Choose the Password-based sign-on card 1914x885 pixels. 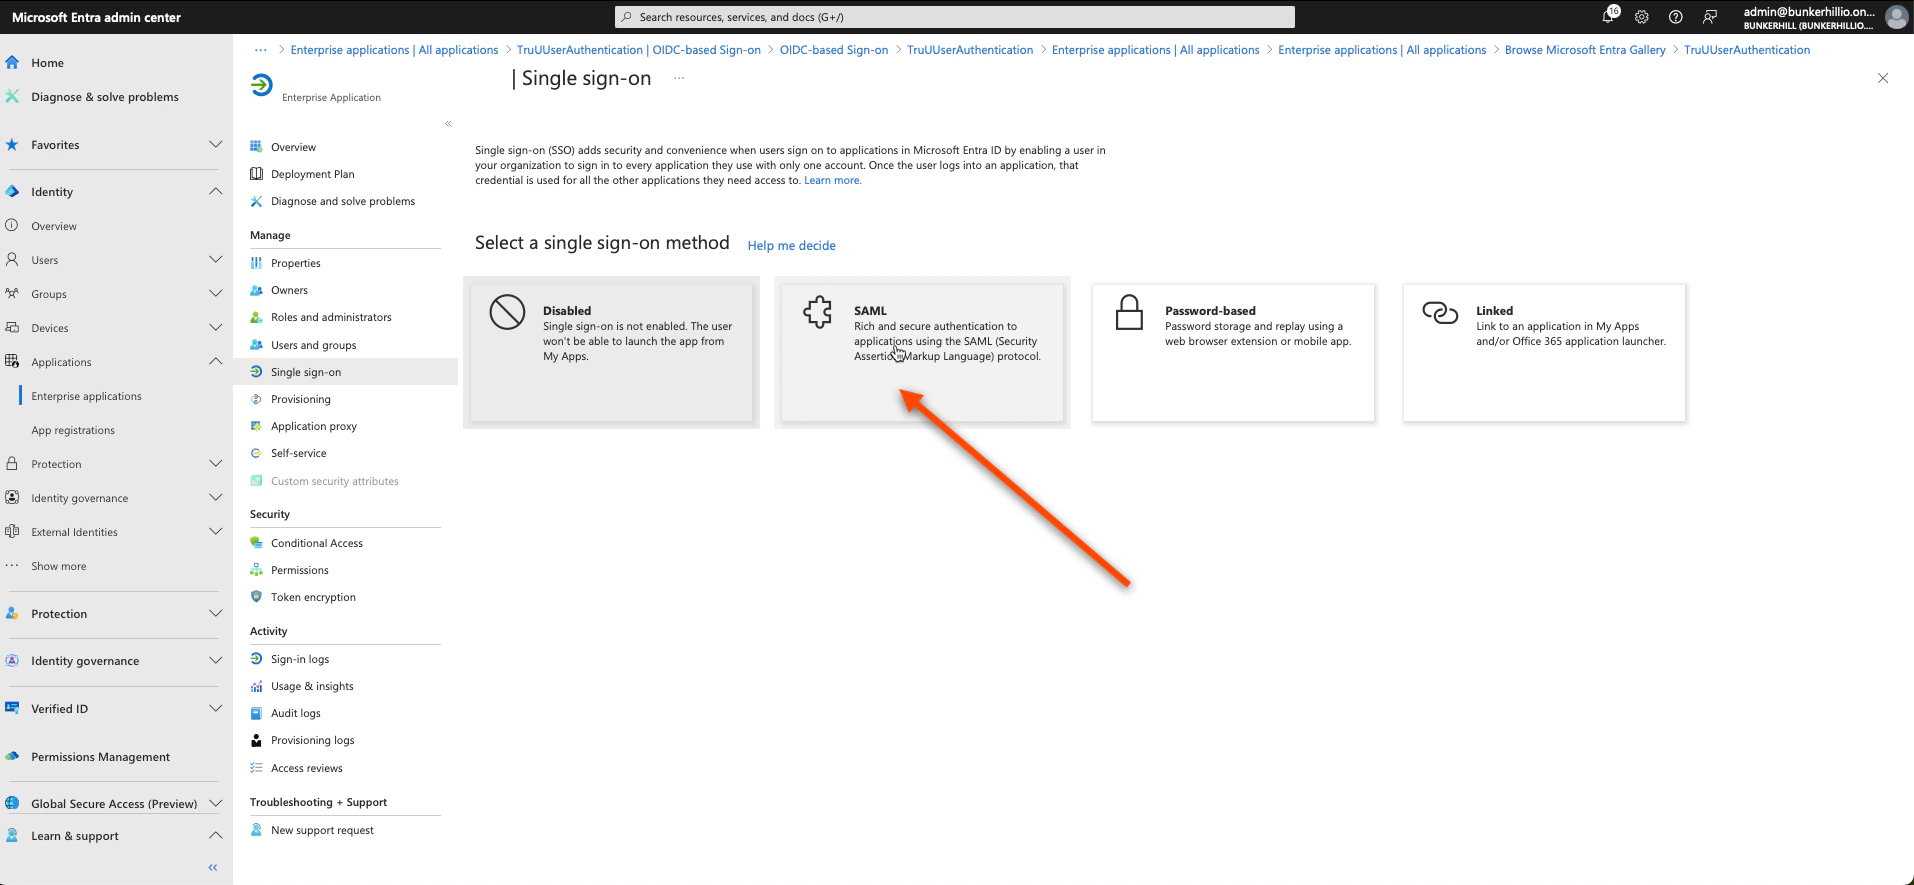tap(1233, 352)
